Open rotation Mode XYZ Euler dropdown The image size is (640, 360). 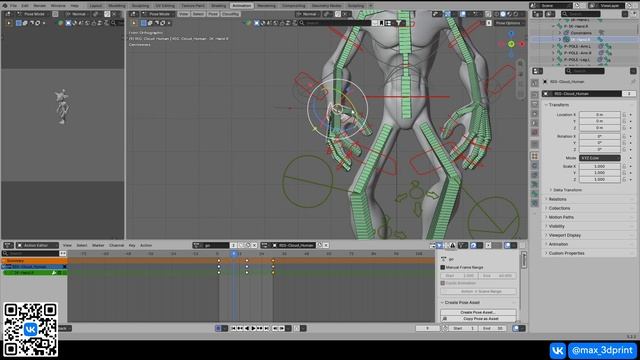[x=600, y=158]
